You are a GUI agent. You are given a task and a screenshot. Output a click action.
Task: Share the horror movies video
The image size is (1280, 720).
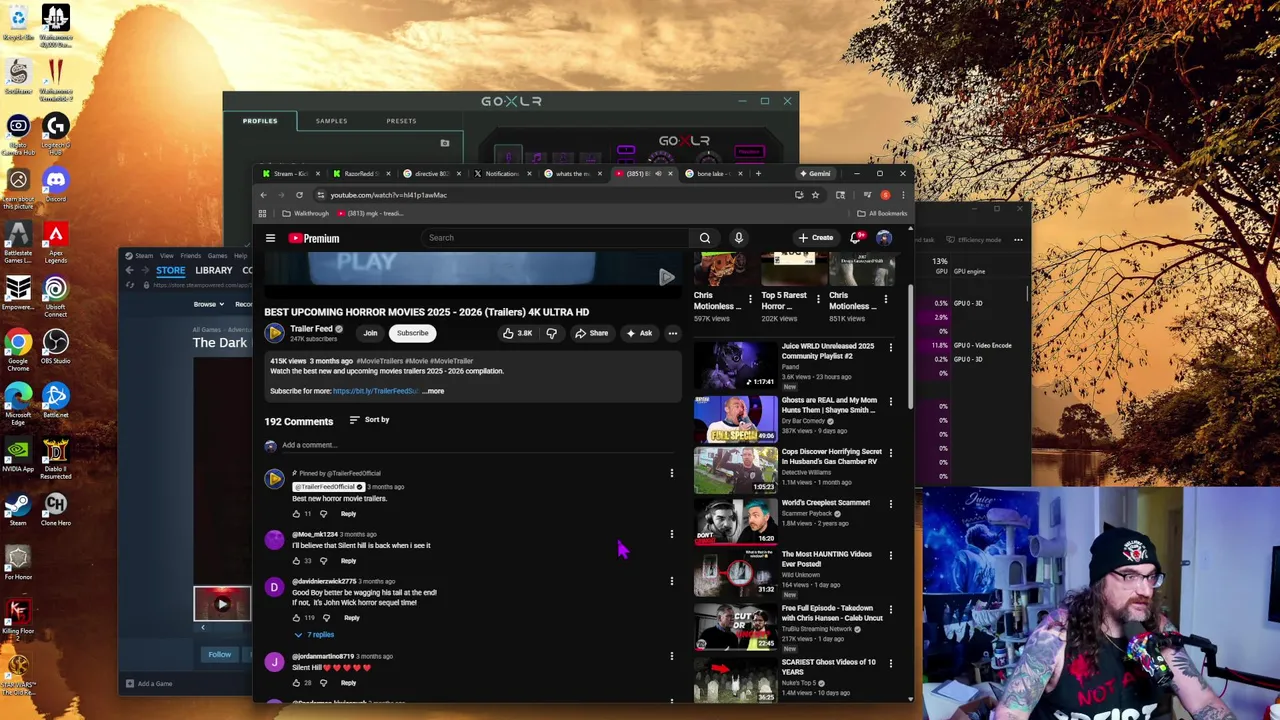point(591,333)
